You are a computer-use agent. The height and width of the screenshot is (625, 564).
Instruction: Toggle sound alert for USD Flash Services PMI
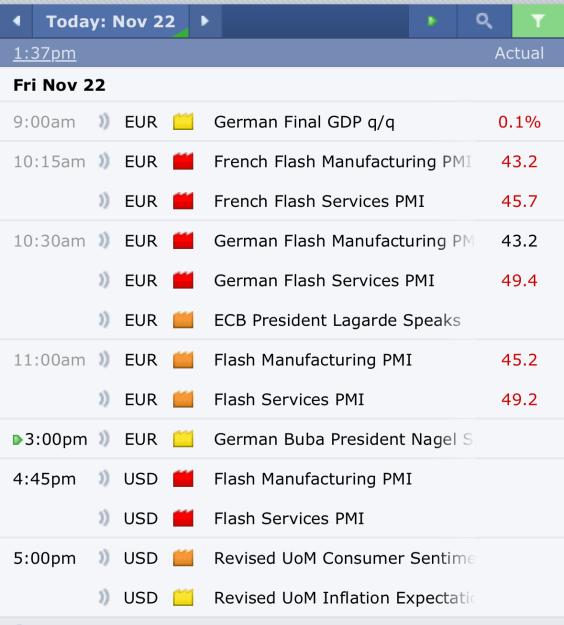(104, 518)
